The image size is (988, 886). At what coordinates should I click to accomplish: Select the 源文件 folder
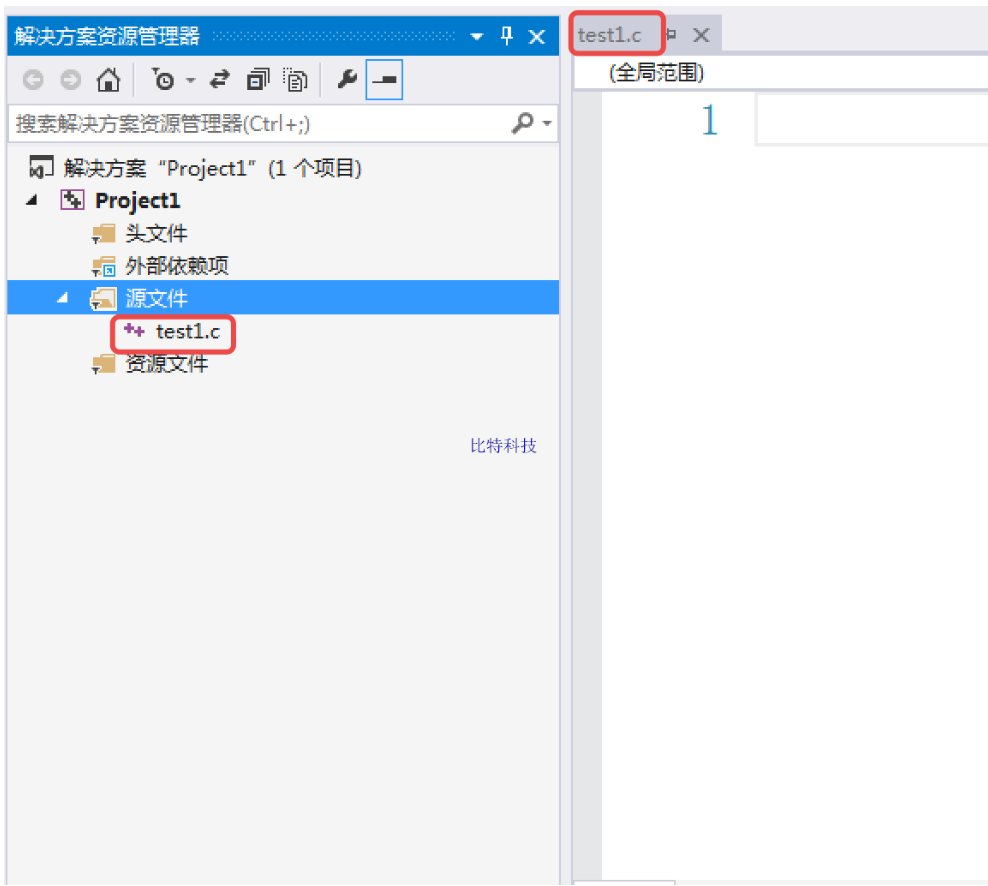coord(156,298)
